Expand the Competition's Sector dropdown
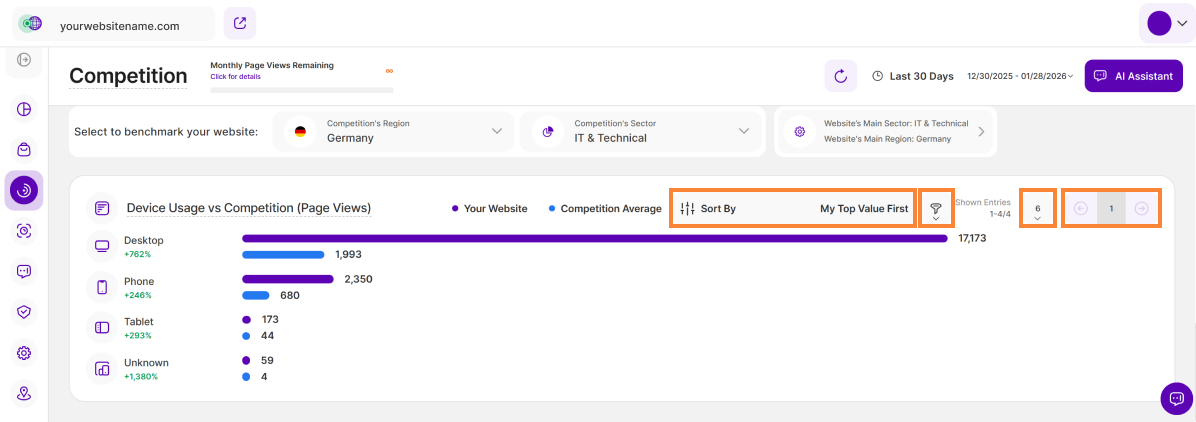 640,132
